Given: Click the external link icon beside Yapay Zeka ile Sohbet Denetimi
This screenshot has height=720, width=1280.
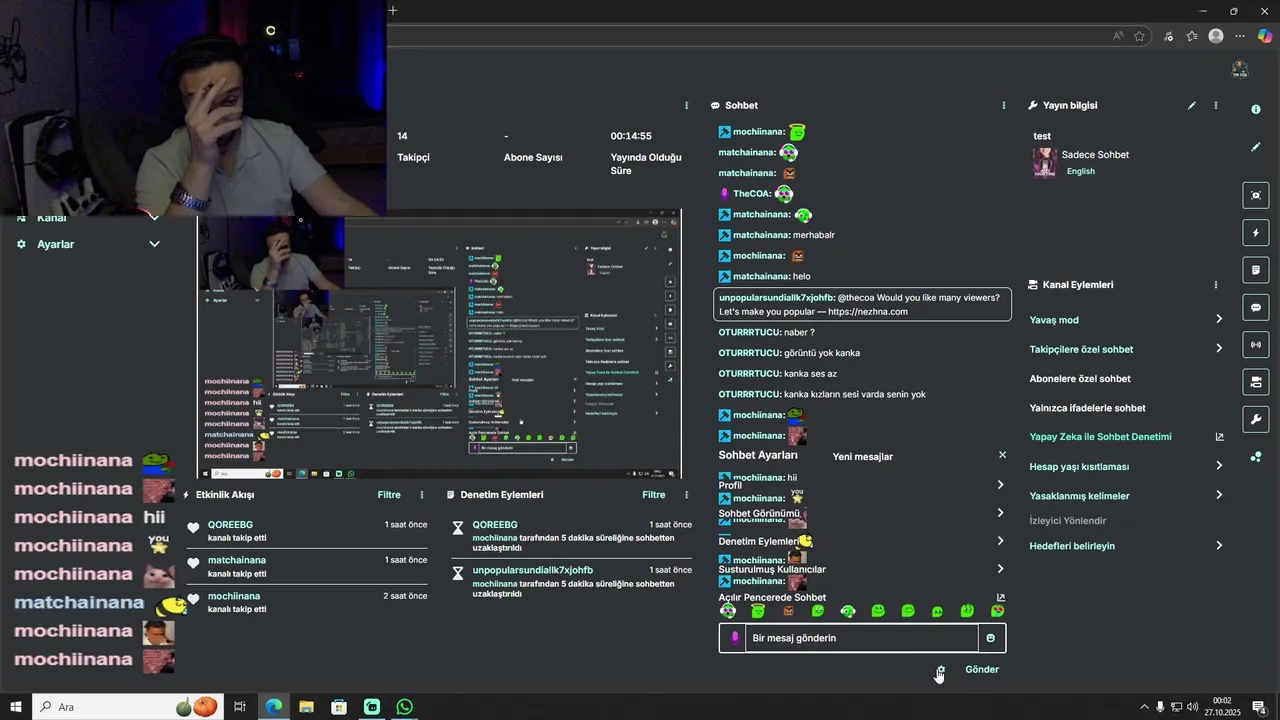Looking at the screenshot, I should tap(1219, 437).
